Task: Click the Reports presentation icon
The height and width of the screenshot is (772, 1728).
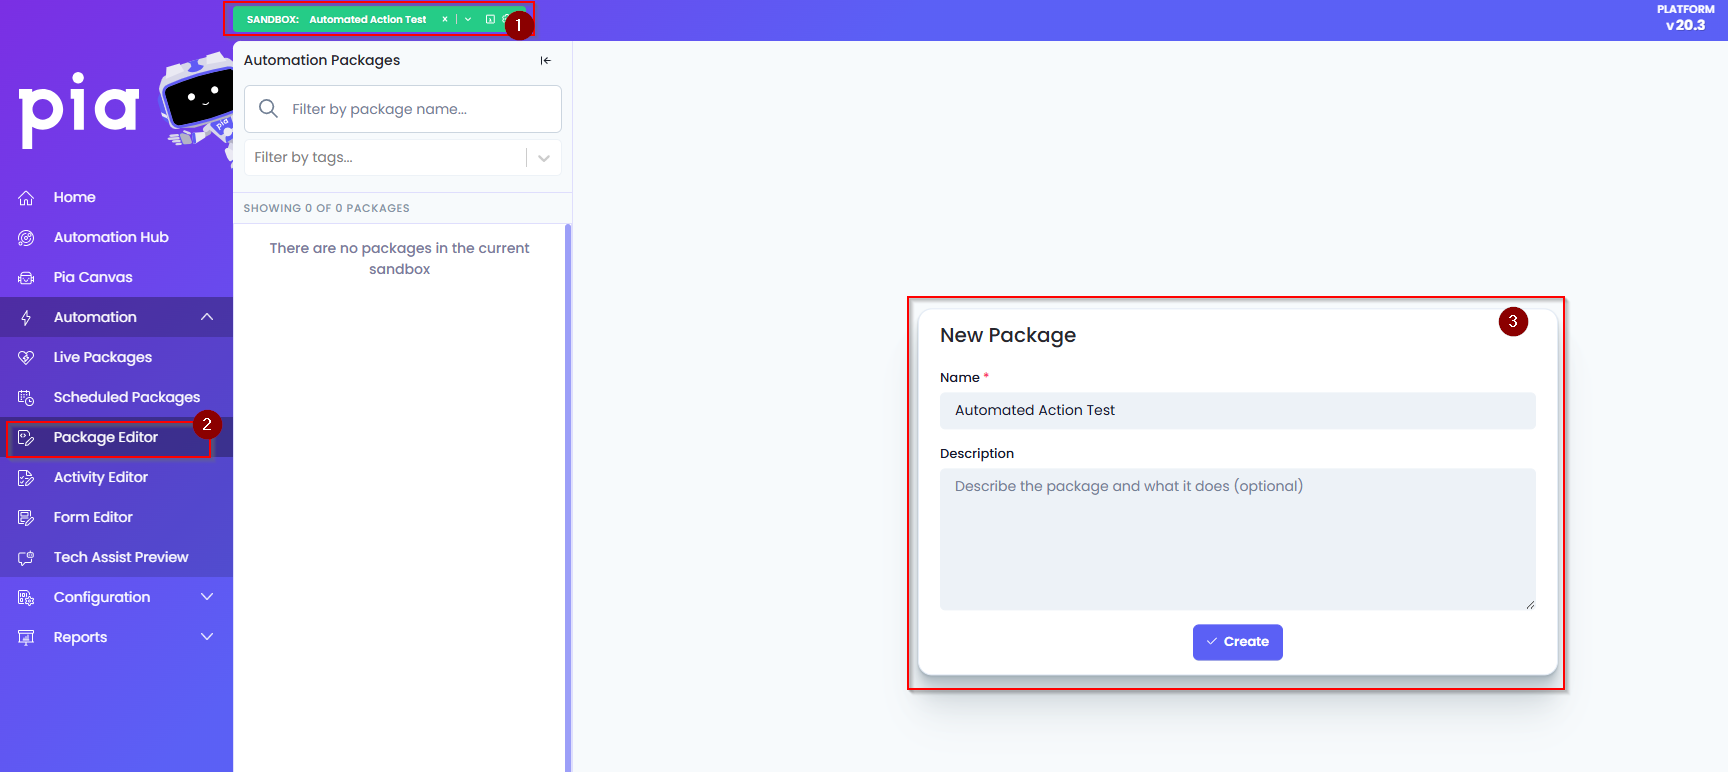Action: [27, 638]
